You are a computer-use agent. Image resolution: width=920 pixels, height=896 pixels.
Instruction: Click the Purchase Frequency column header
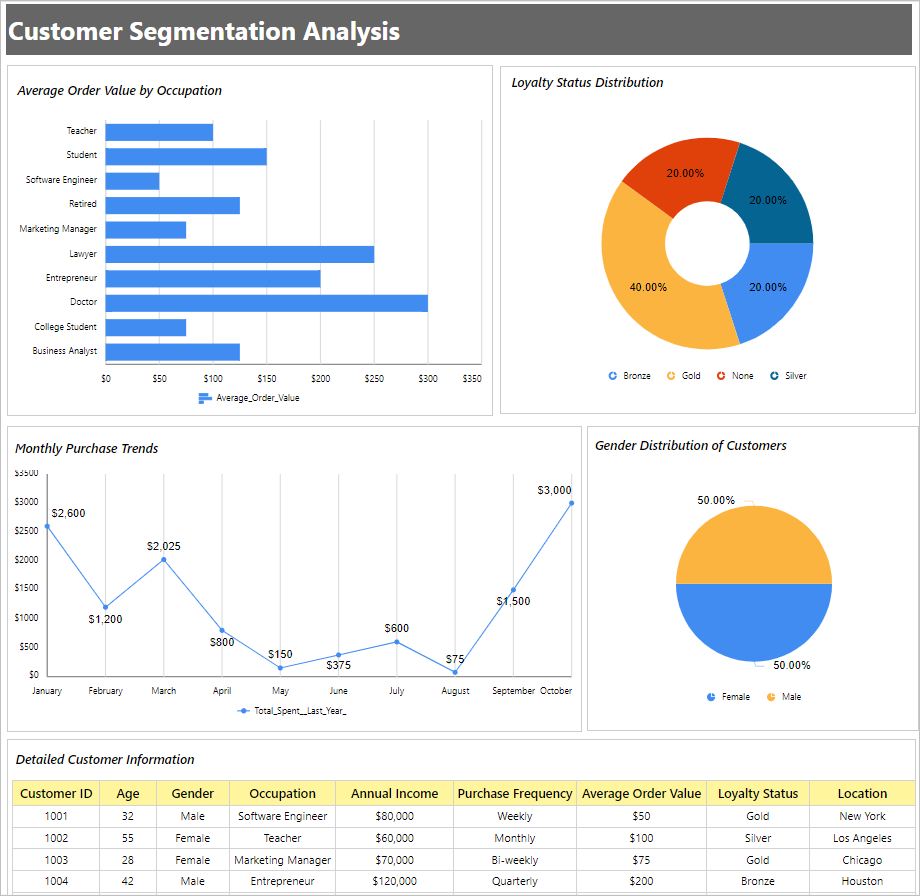(x=515, y=793)
